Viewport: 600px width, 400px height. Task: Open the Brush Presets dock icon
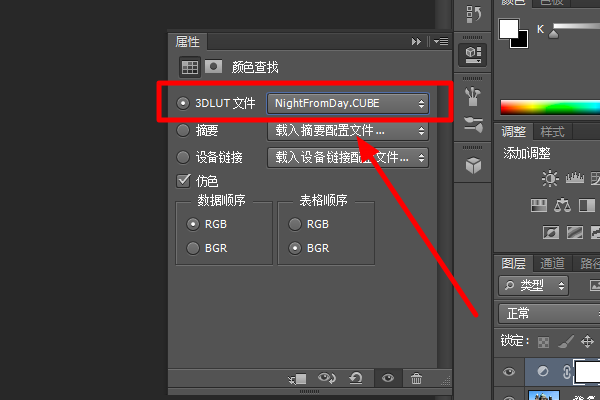(473, 124)
